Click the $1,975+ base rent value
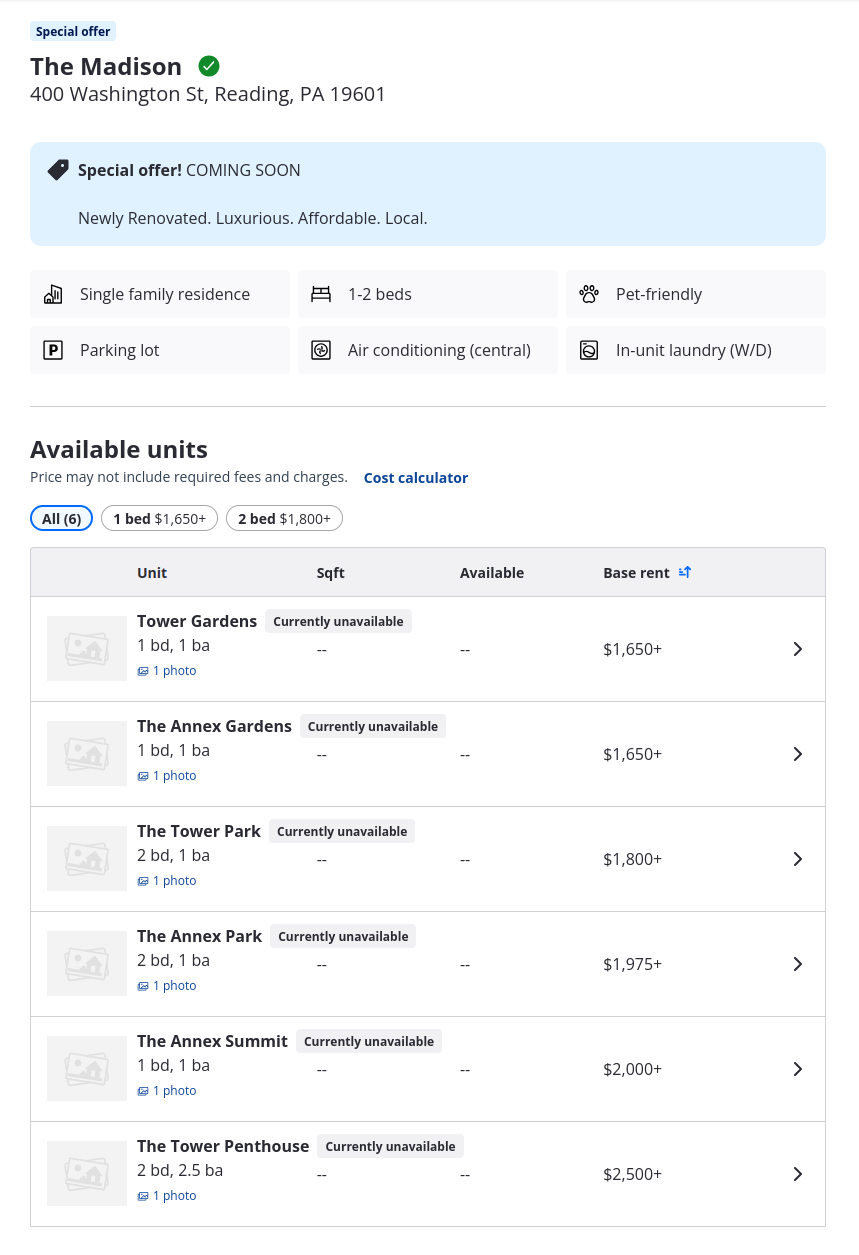 [632, 964]
